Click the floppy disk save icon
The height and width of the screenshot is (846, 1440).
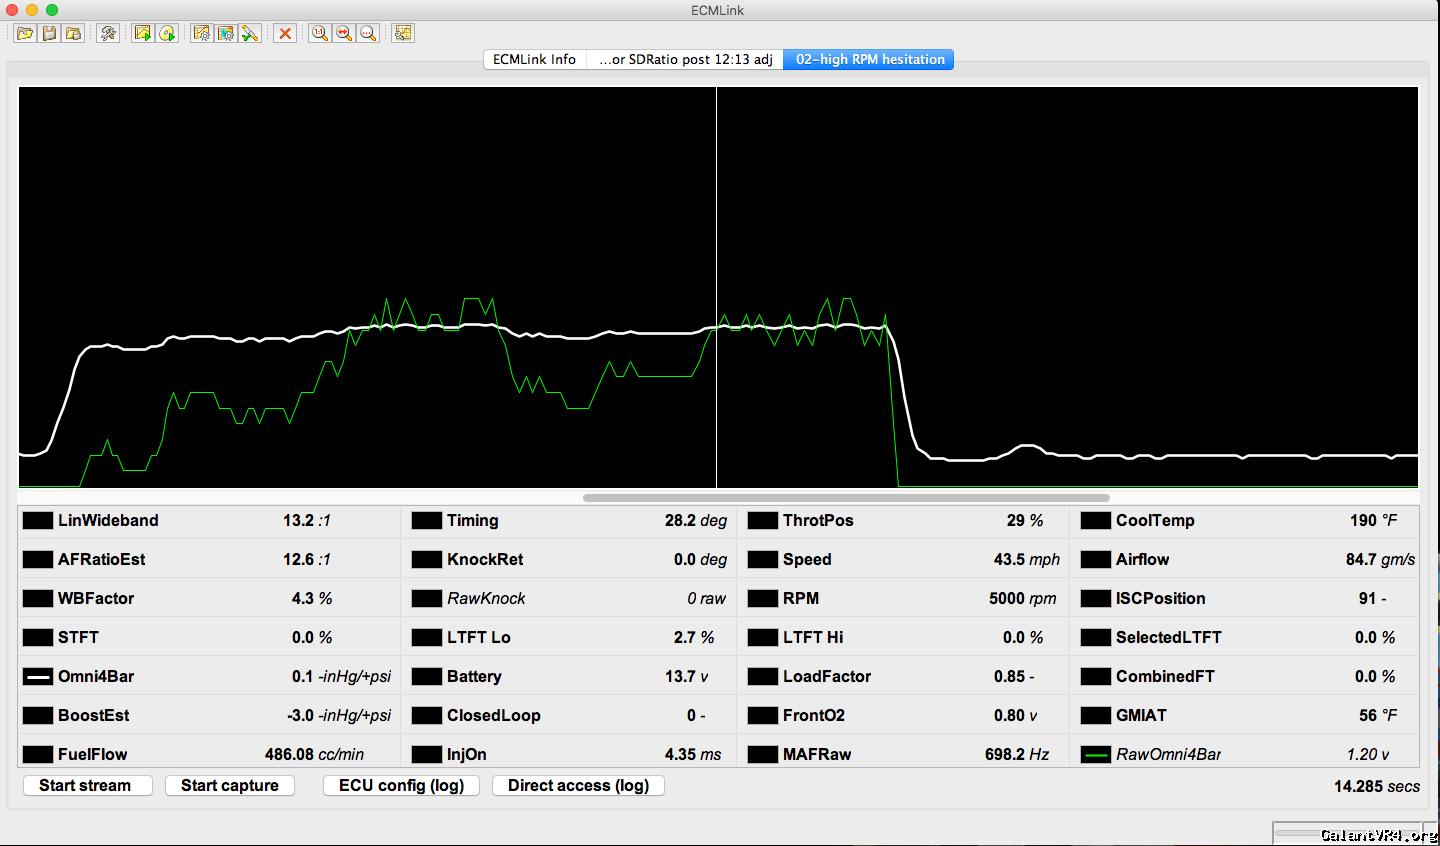coord(49,34)
